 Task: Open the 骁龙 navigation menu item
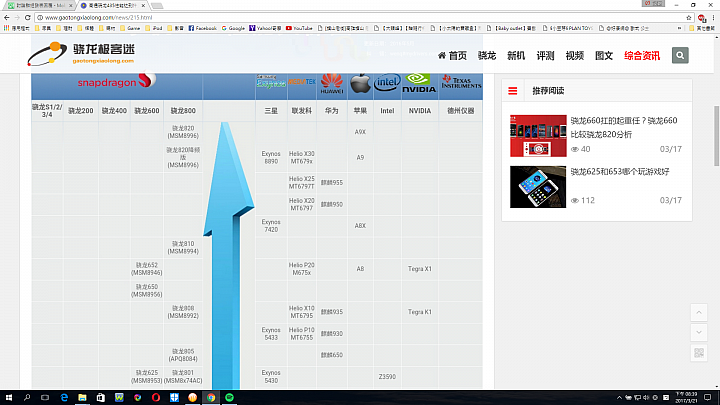(487, 56)
